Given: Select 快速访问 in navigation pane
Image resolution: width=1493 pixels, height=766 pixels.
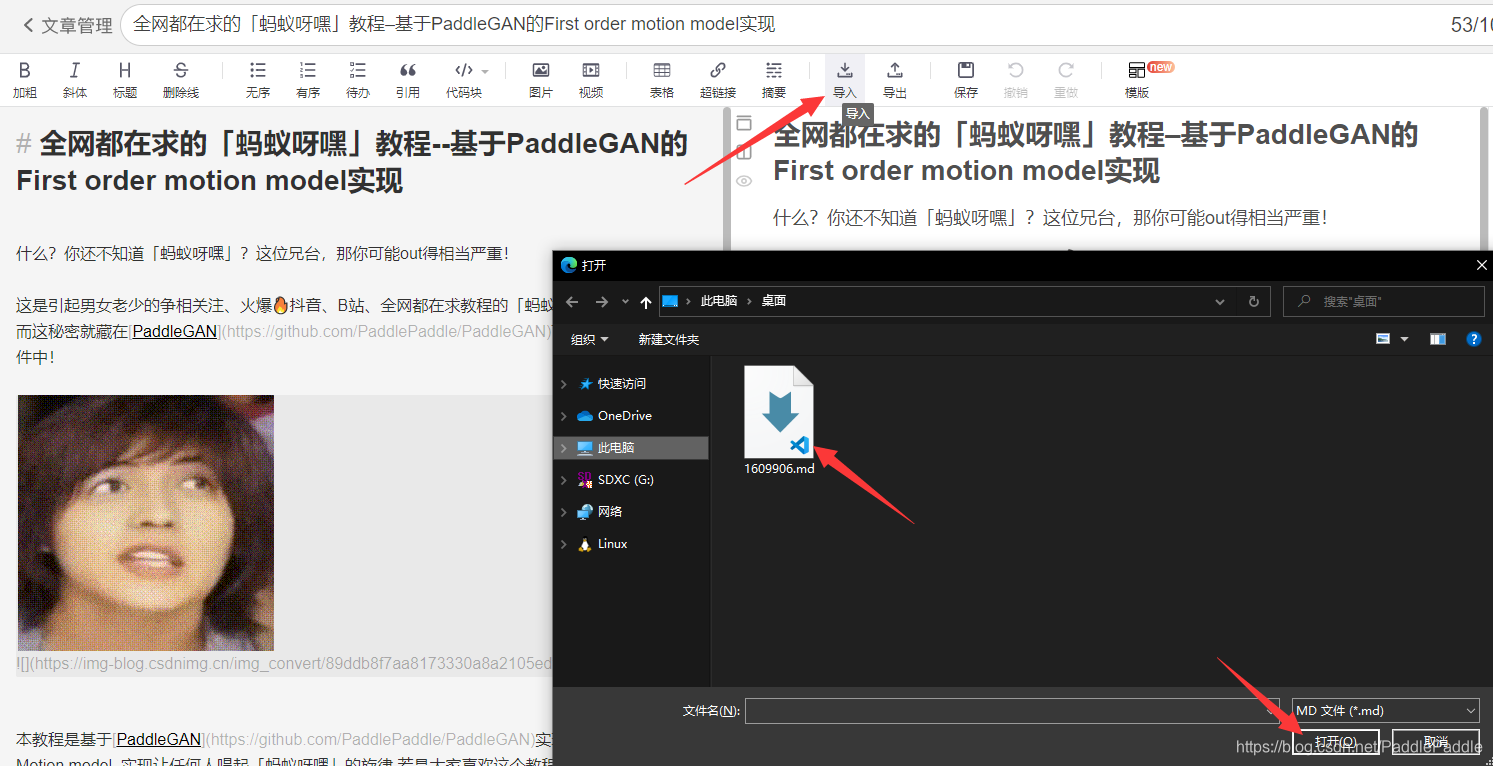Looking at the screenshot, I should pyautogui.click(x=622, y=384).
